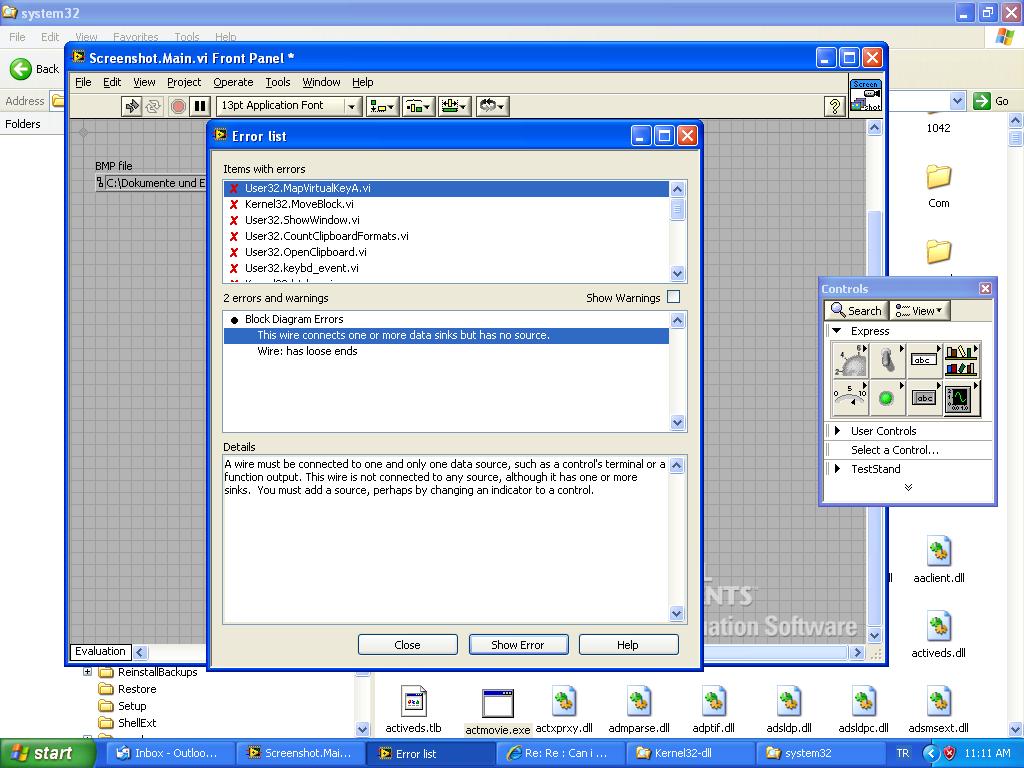Select User32.MoveBlock.vi in the errors list
This screenshot has width=1024, height=768.
[300, 204]
